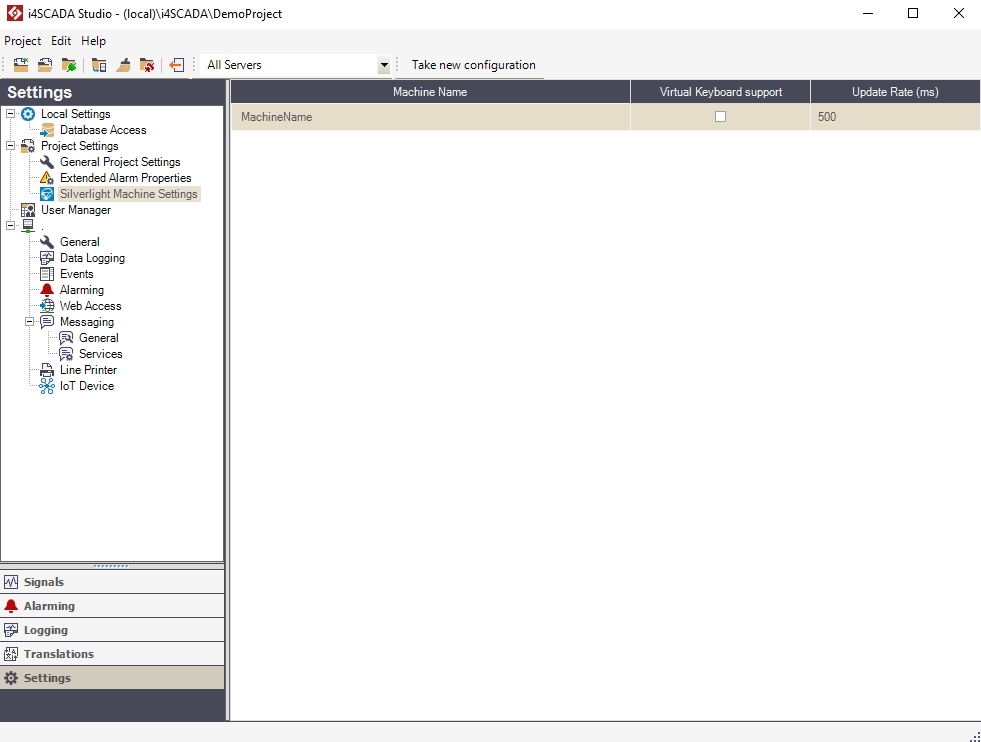The image size is (981, 742).
Task: Click Take new configuration button
Action: pyautogui.click(x=473, y=65)
